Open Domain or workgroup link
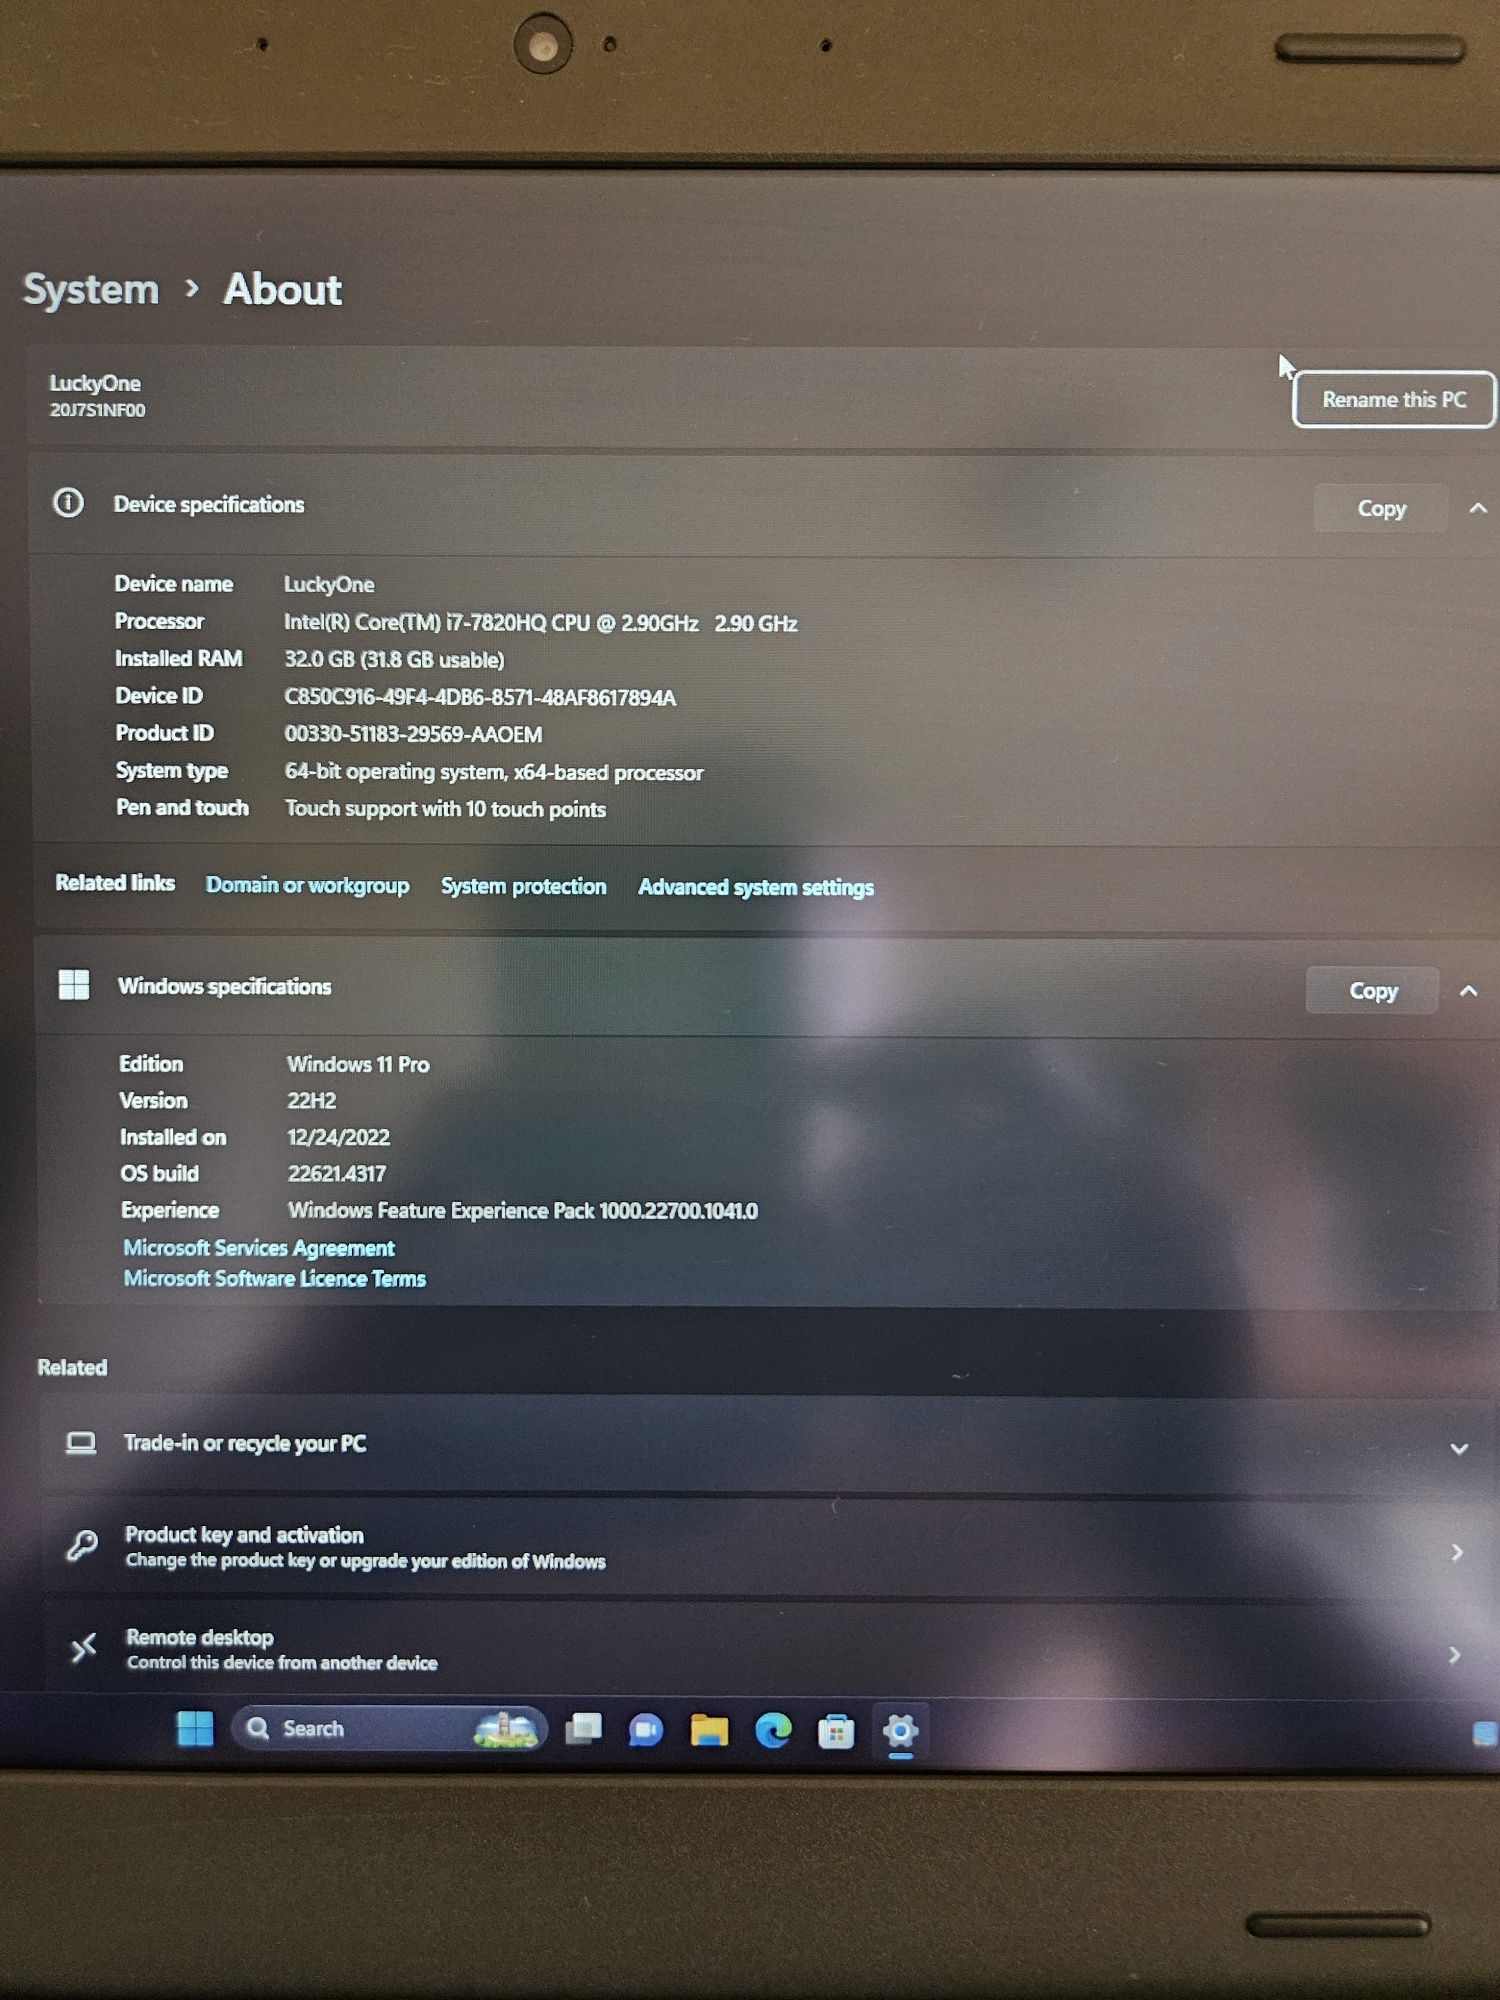1500x2000 pixels. point(307,885)
